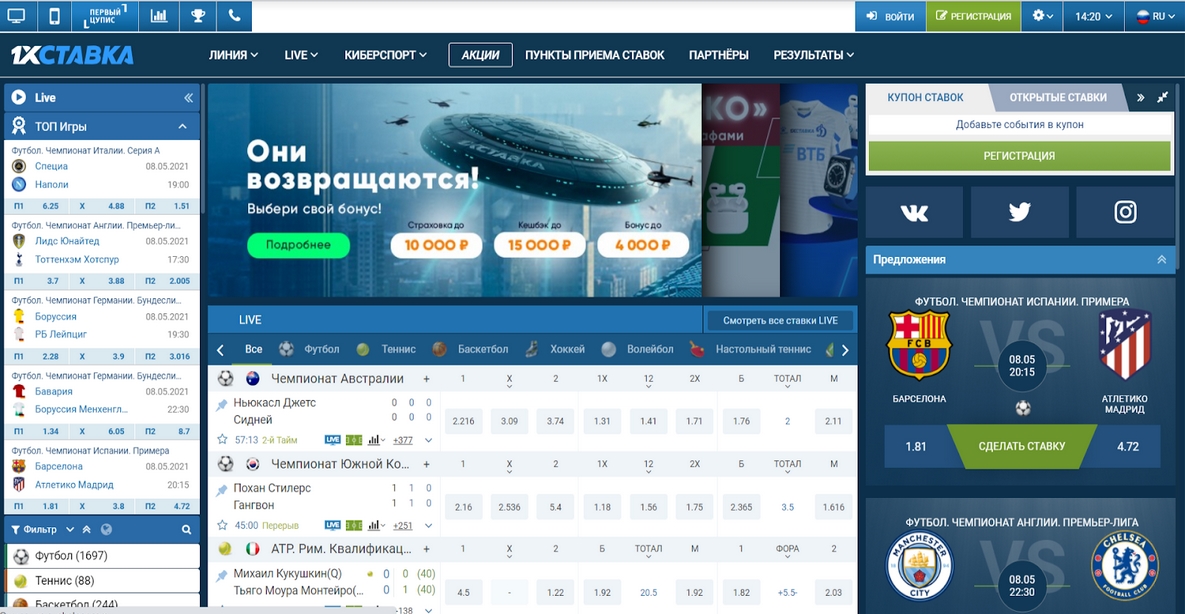Open the Акции menu item

pyautogui.click(x=481, y=55)
